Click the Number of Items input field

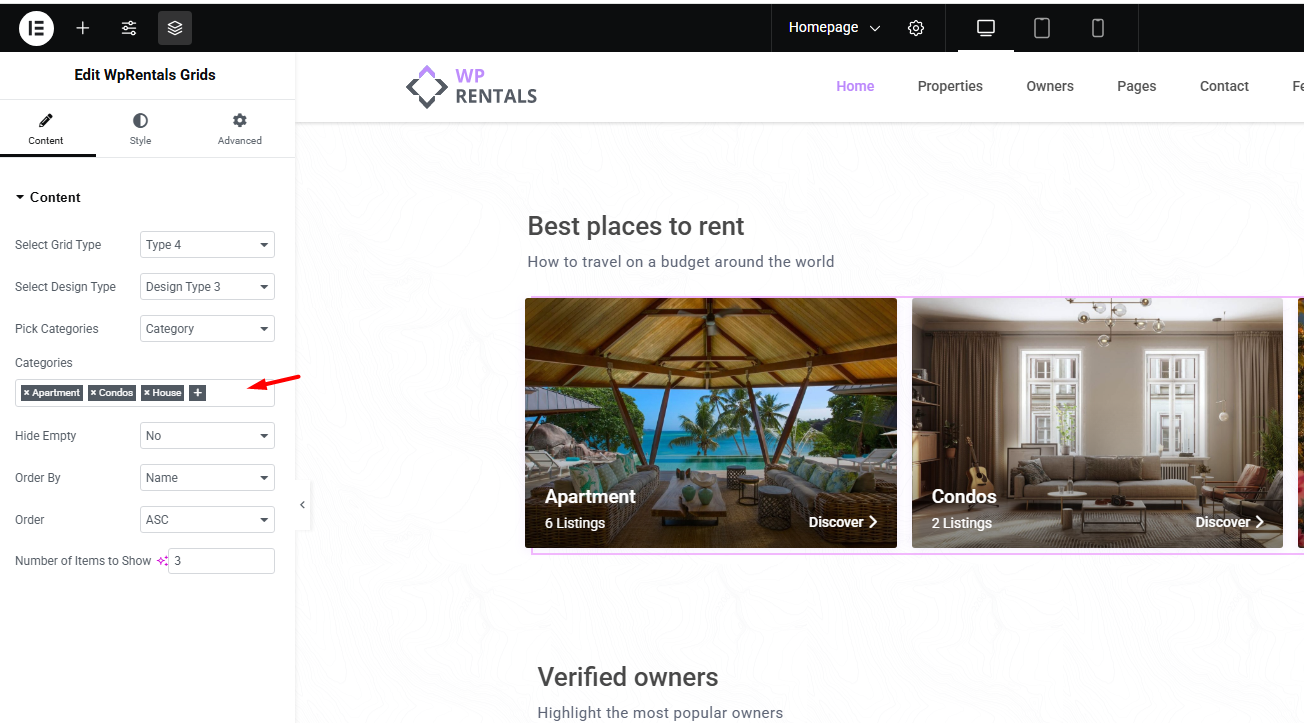[221, 561]
